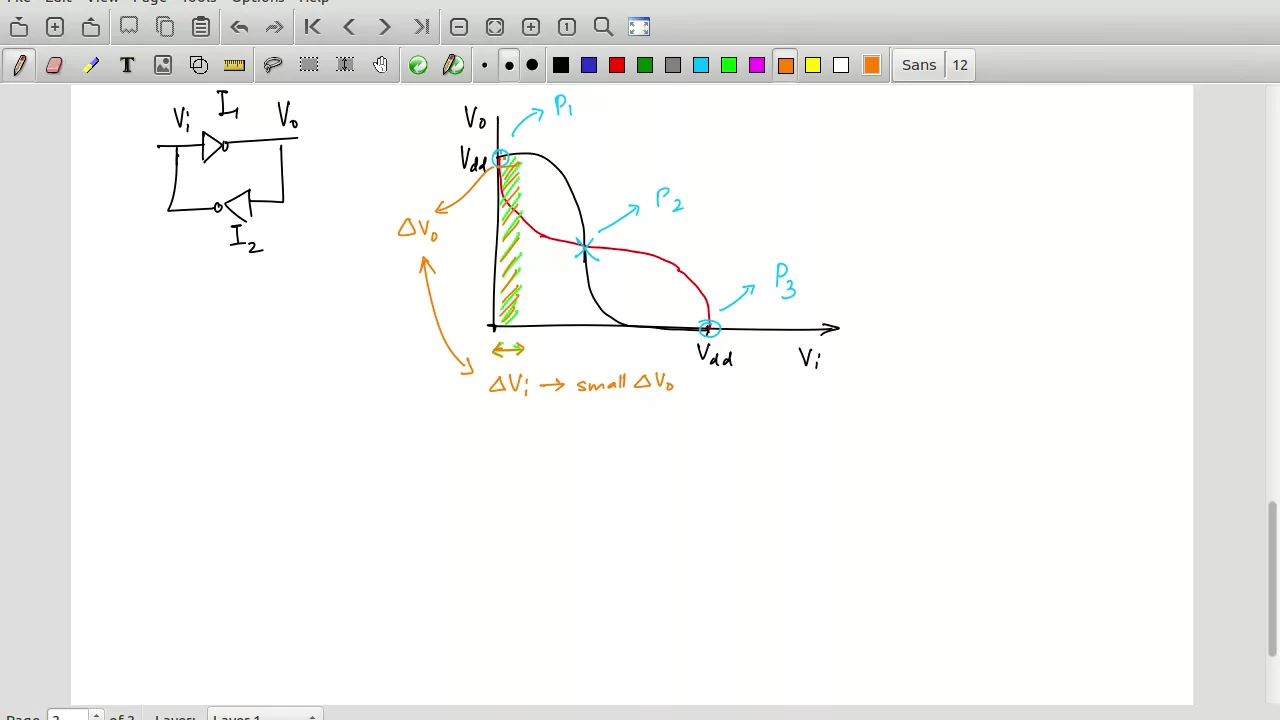
Task: Jump to the first page
Action: pos(313,27)
